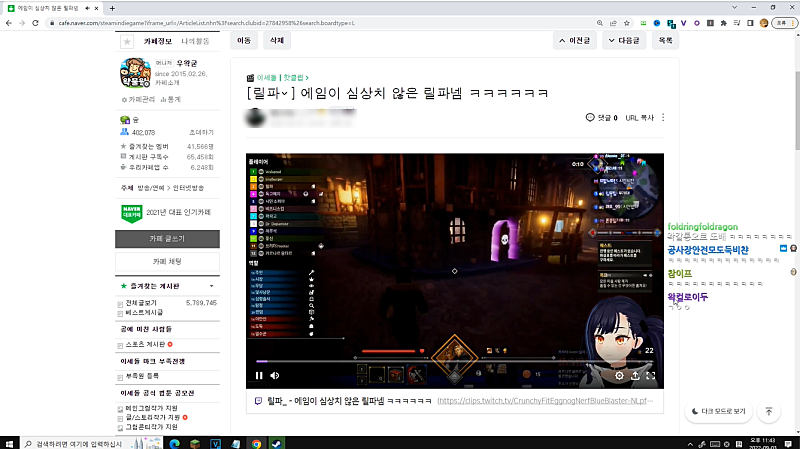Open 그림콘티작가 지원 board
Screen dimensions: 800x449
tap(152, 427)
